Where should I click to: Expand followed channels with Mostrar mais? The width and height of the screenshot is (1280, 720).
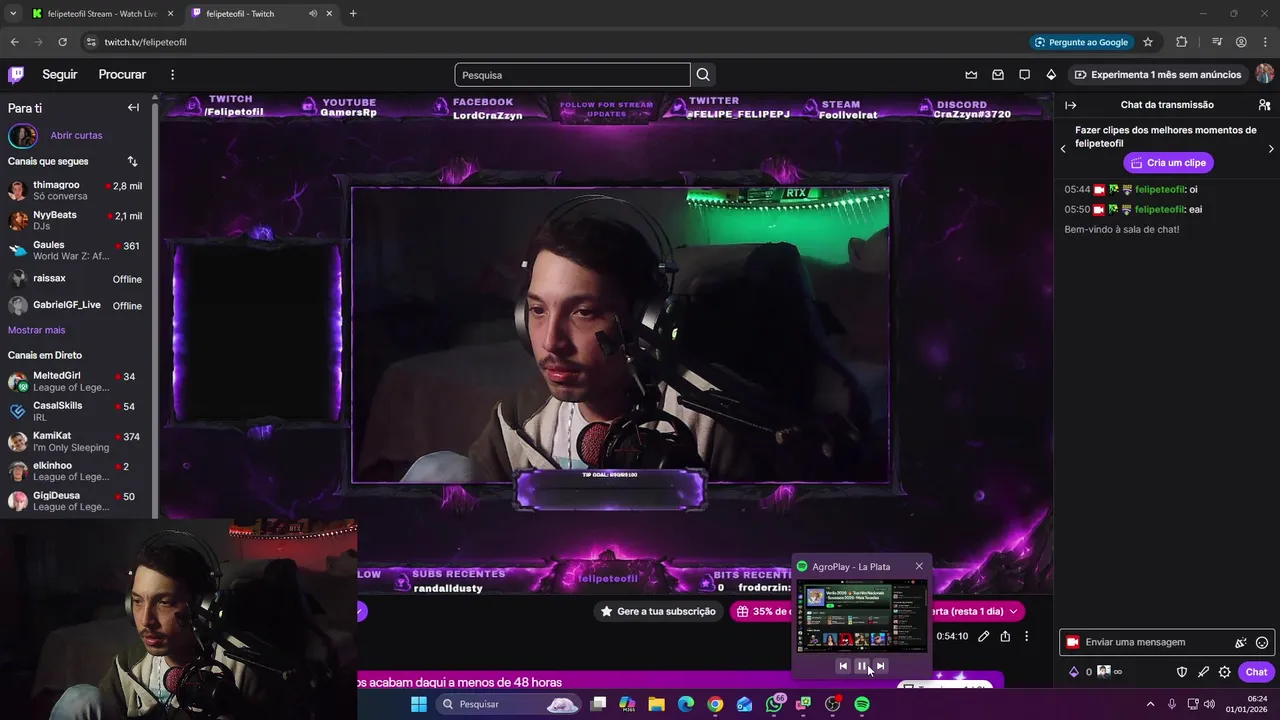36,330
